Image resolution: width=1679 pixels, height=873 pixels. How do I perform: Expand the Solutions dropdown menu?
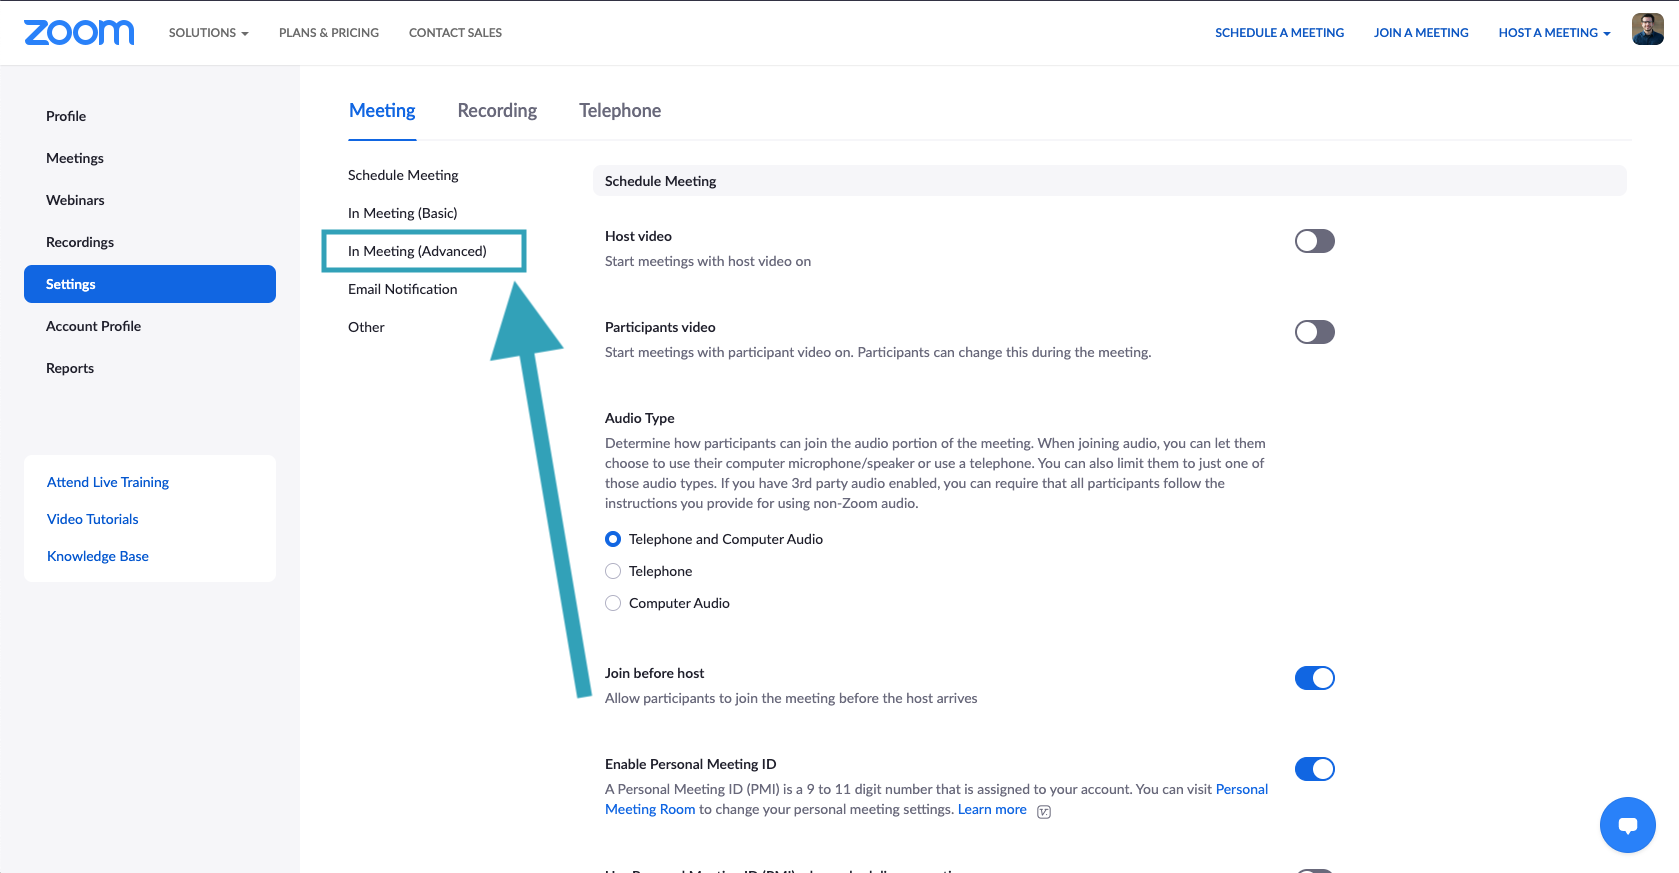coord(208,33)
